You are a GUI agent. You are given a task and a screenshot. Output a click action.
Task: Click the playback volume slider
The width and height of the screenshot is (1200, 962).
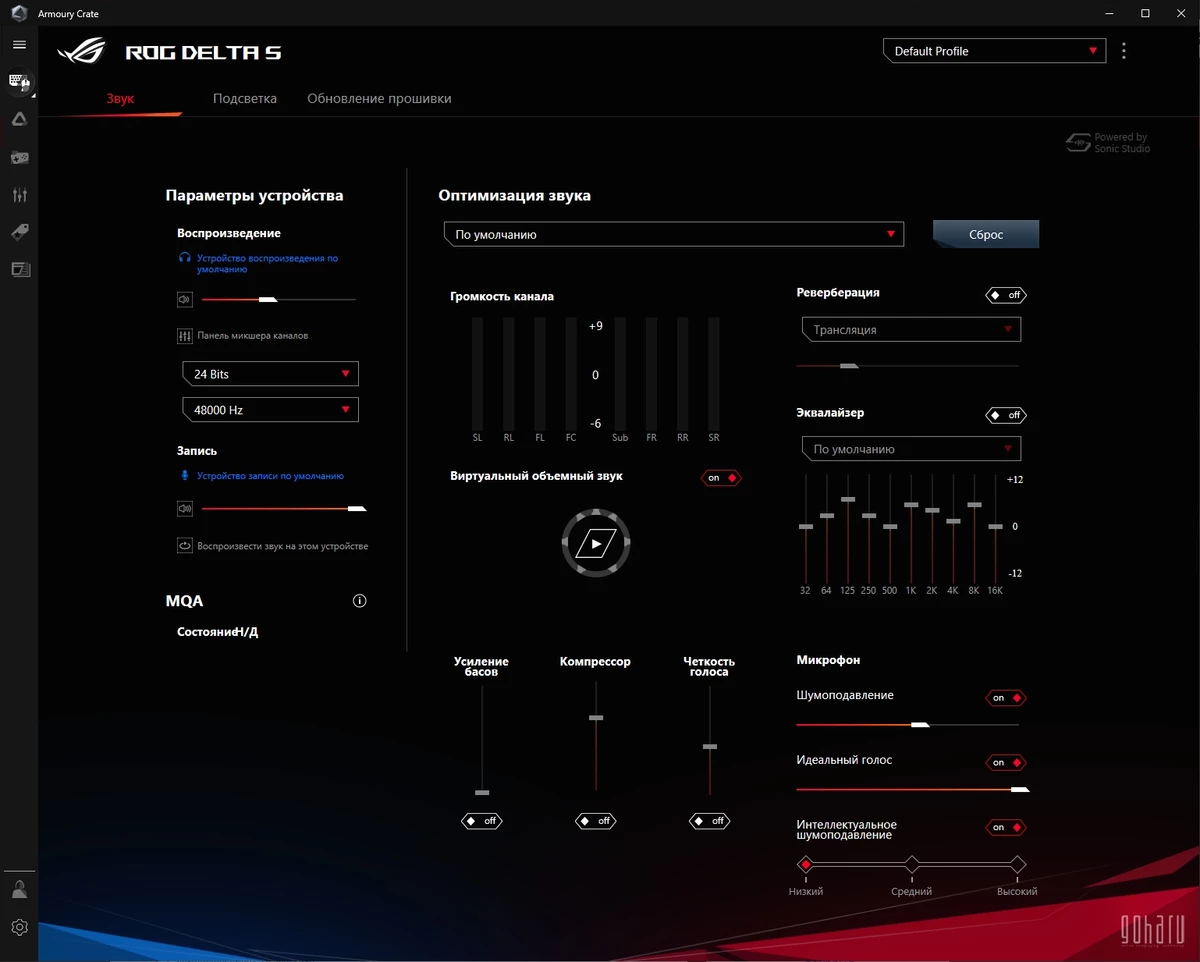(278, 299)
